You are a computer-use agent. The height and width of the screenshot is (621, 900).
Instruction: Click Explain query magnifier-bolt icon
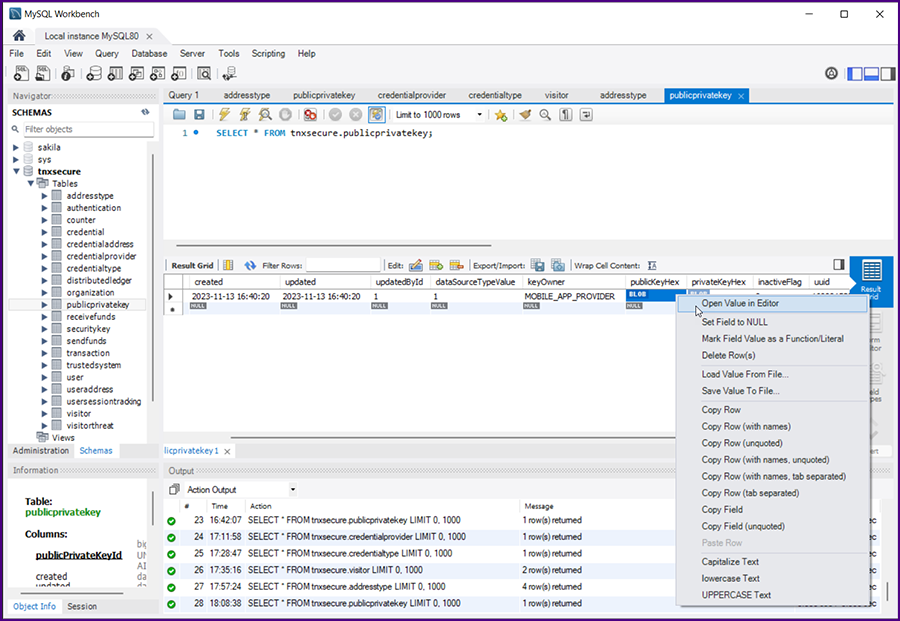(x=265, y=115)
